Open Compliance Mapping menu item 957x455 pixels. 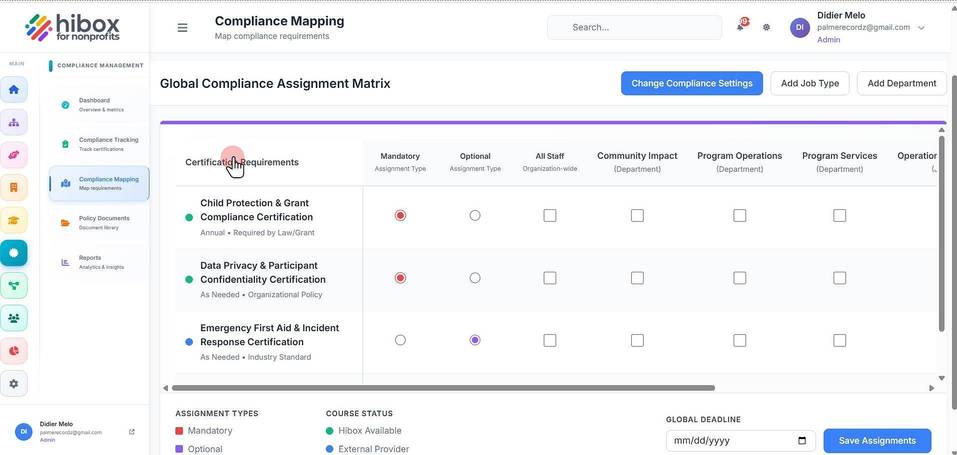99,183
